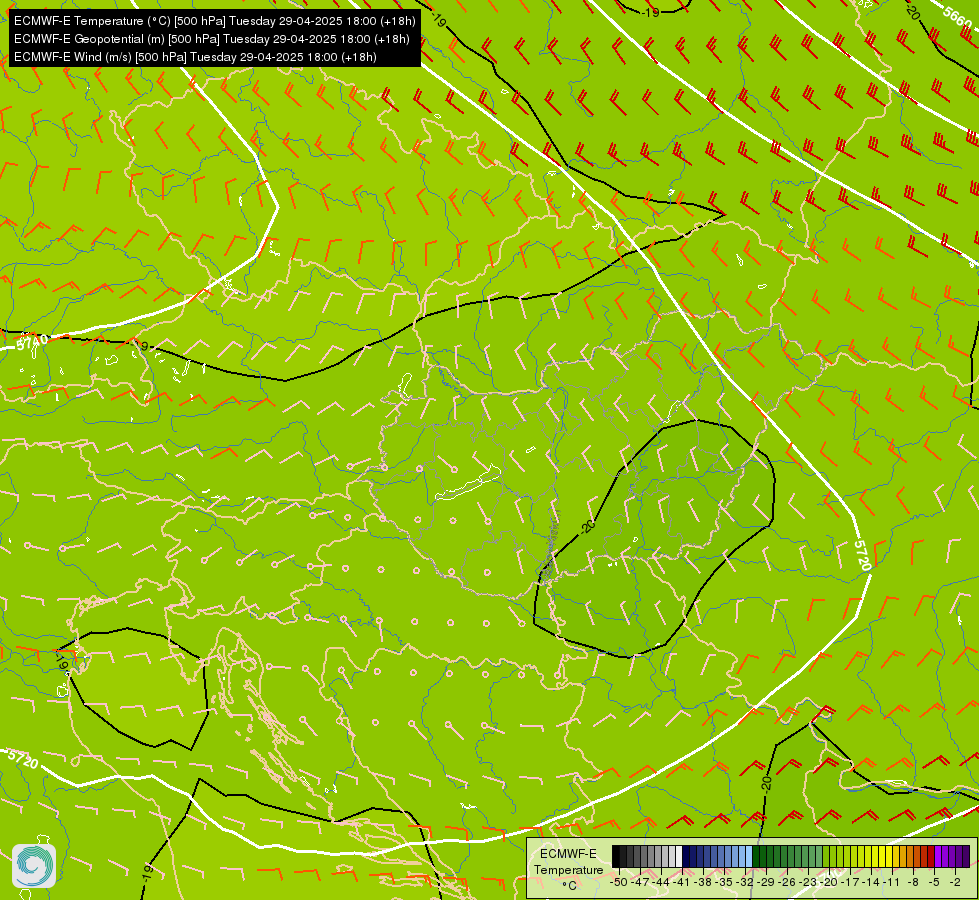Click the -38 value on the legend

(x=702, y=883)
